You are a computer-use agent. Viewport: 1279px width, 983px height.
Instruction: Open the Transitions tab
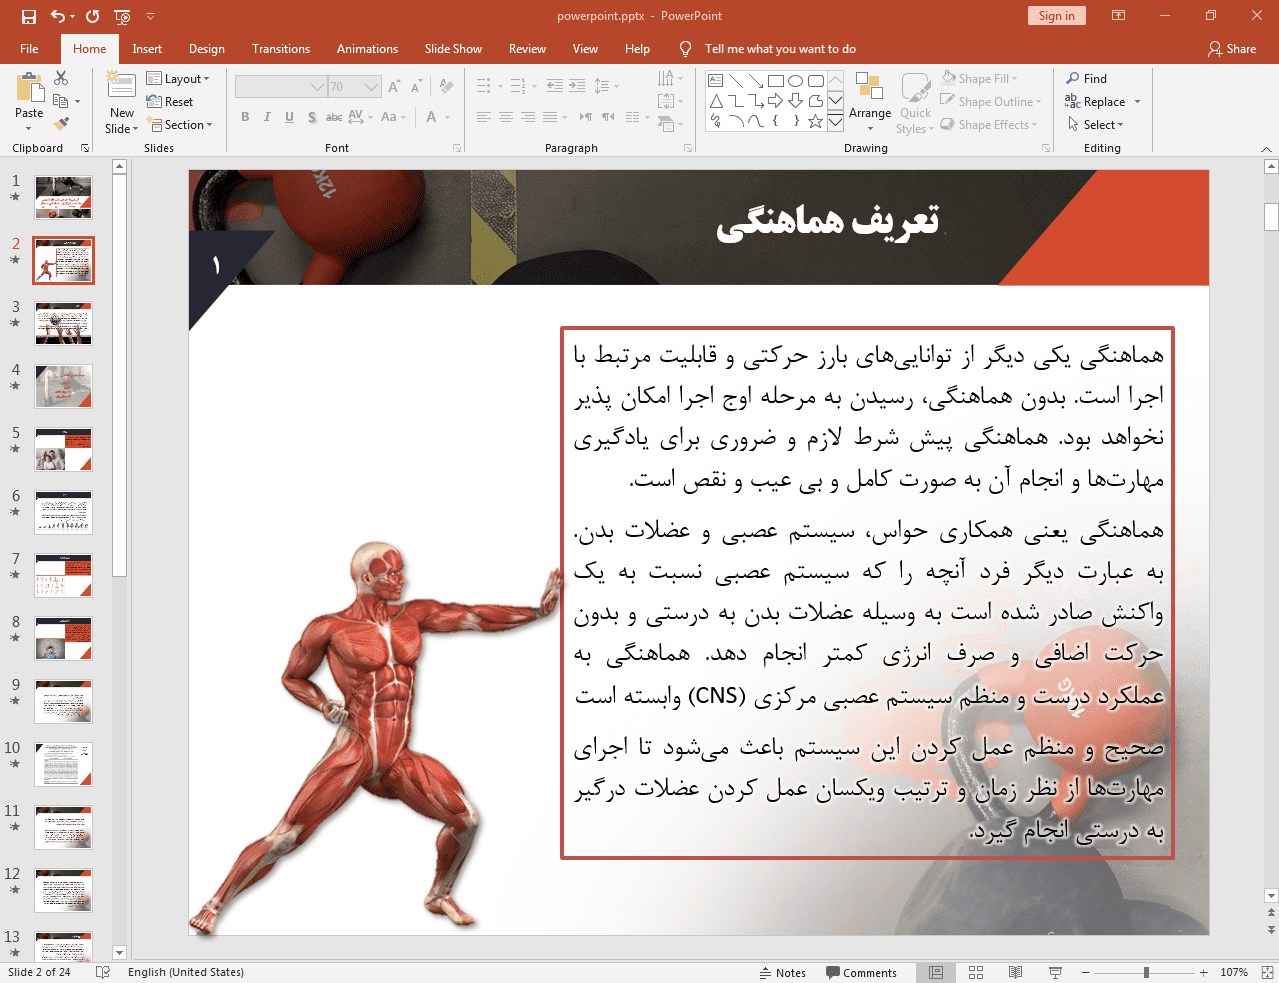coord(280,49)
